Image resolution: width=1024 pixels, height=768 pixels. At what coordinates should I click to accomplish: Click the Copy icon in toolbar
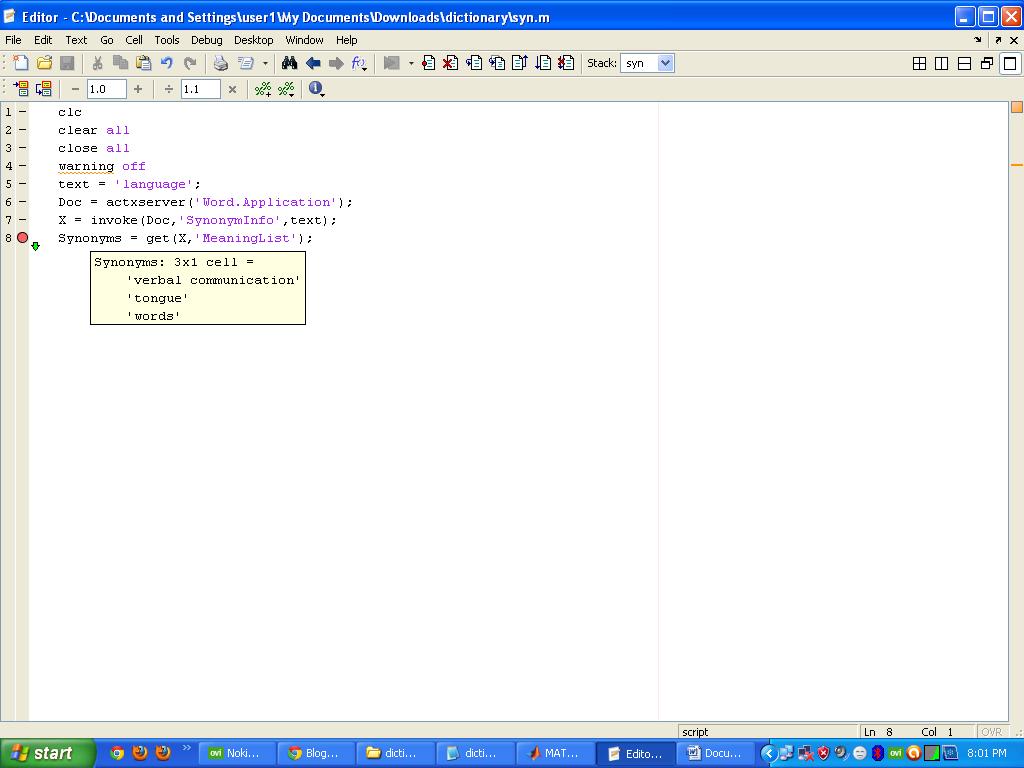(120, 63)
